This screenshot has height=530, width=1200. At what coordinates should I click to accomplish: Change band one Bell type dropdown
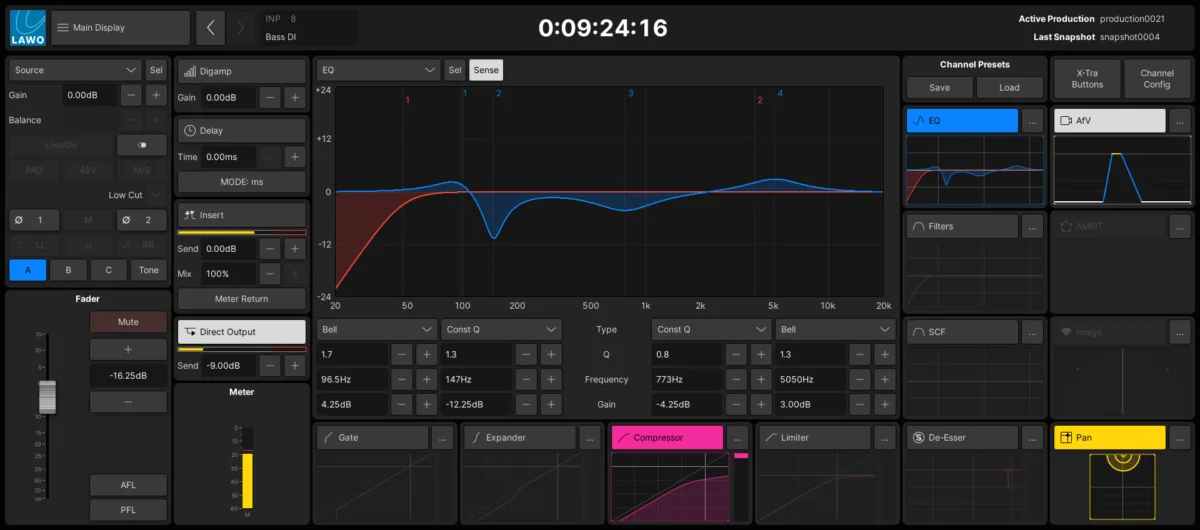point(376,329)
